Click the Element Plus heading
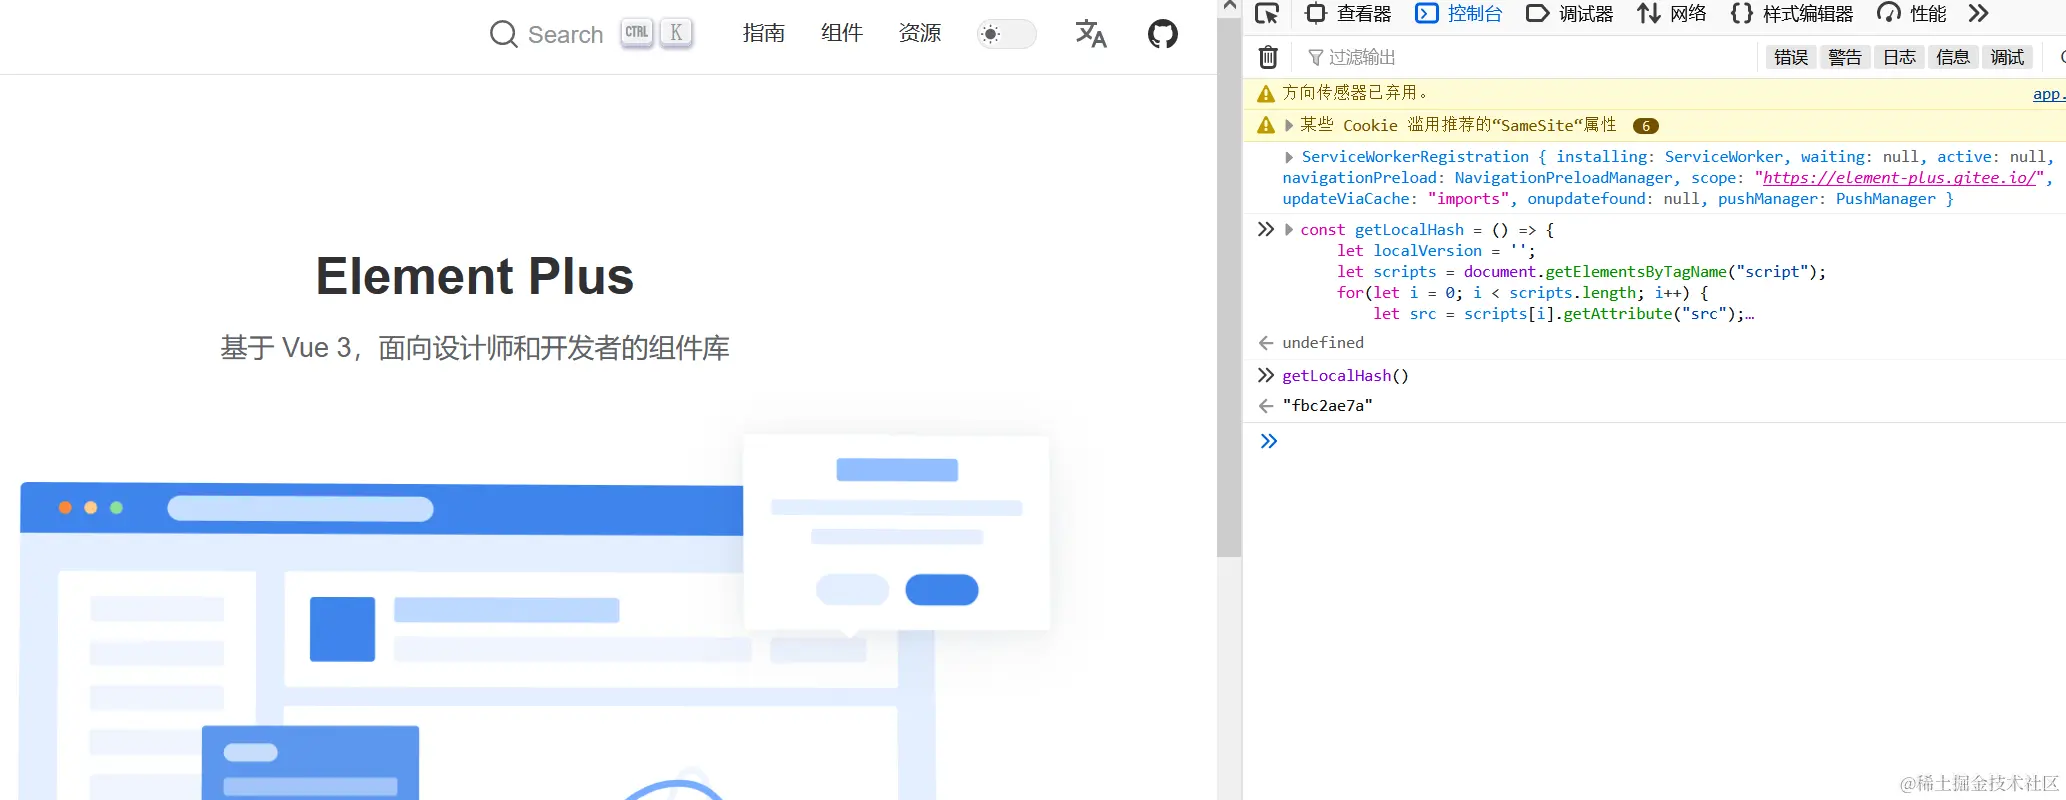Screen dimensions: 2066x800 tap(475, 276)
